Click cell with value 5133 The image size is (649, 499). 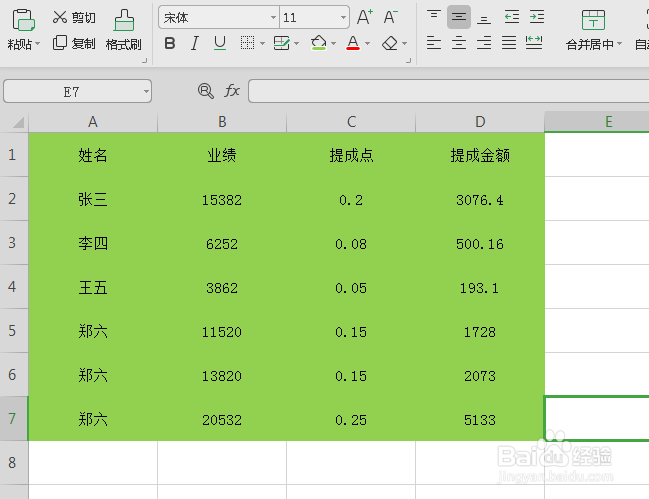(x=480, y=419)
